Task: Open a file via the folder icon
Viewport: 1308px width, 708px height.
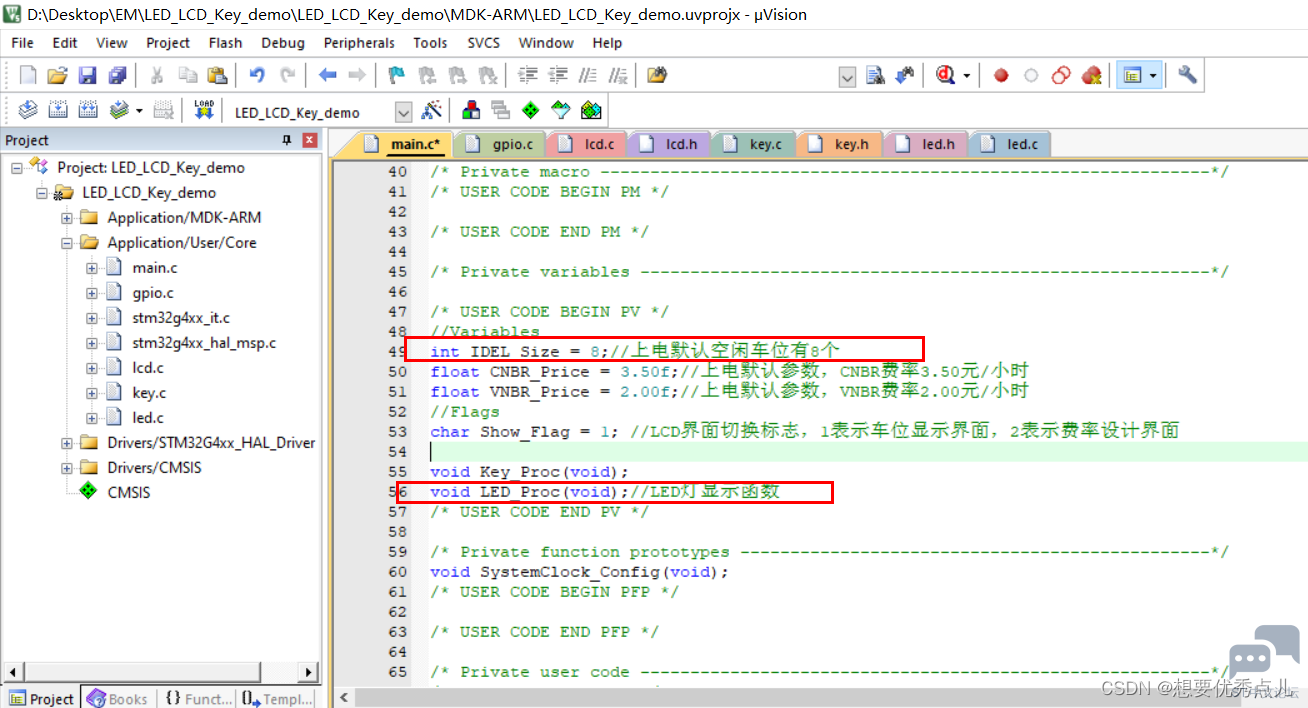Action: 58,75
